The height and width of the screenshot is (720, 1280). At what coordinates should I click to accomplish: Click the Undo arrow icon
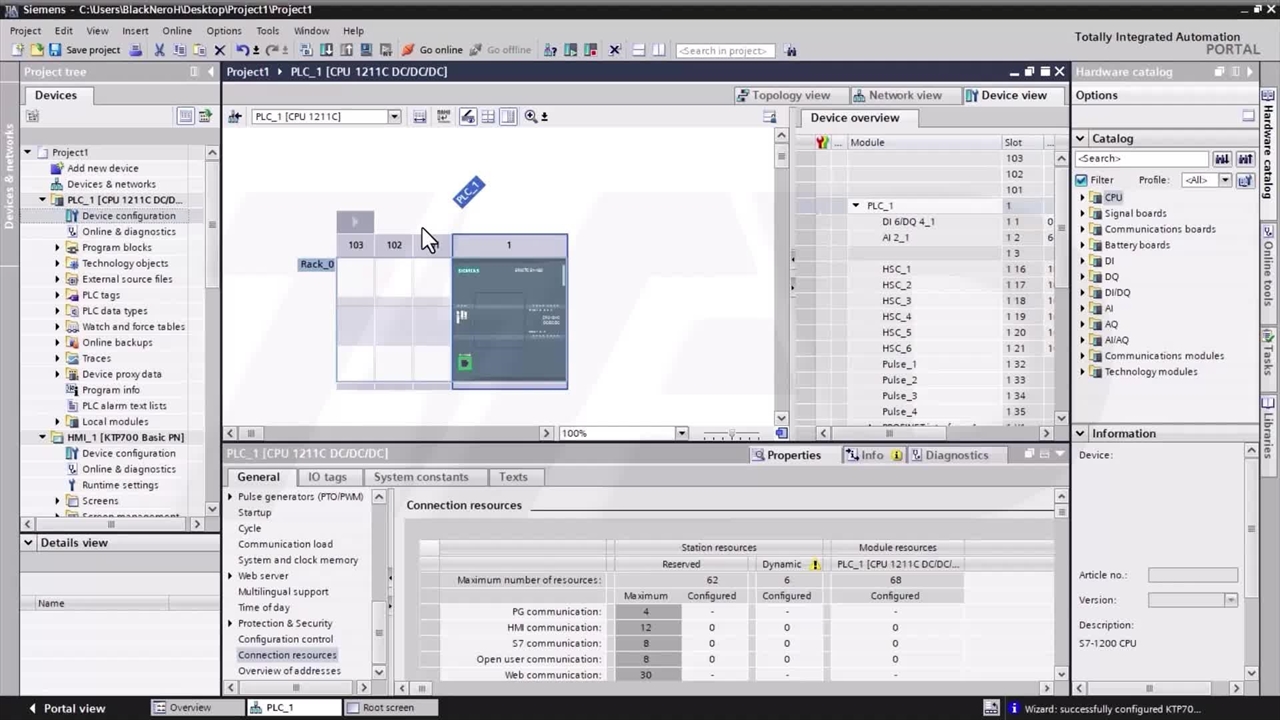pyautogui.click(x=242, y=50)
